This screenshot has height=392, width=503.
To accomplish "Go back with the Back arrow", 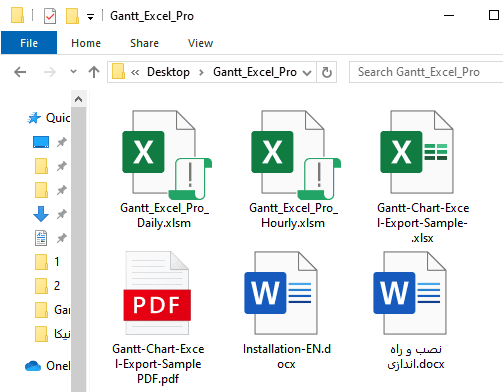I will click(x=20, y=72).
